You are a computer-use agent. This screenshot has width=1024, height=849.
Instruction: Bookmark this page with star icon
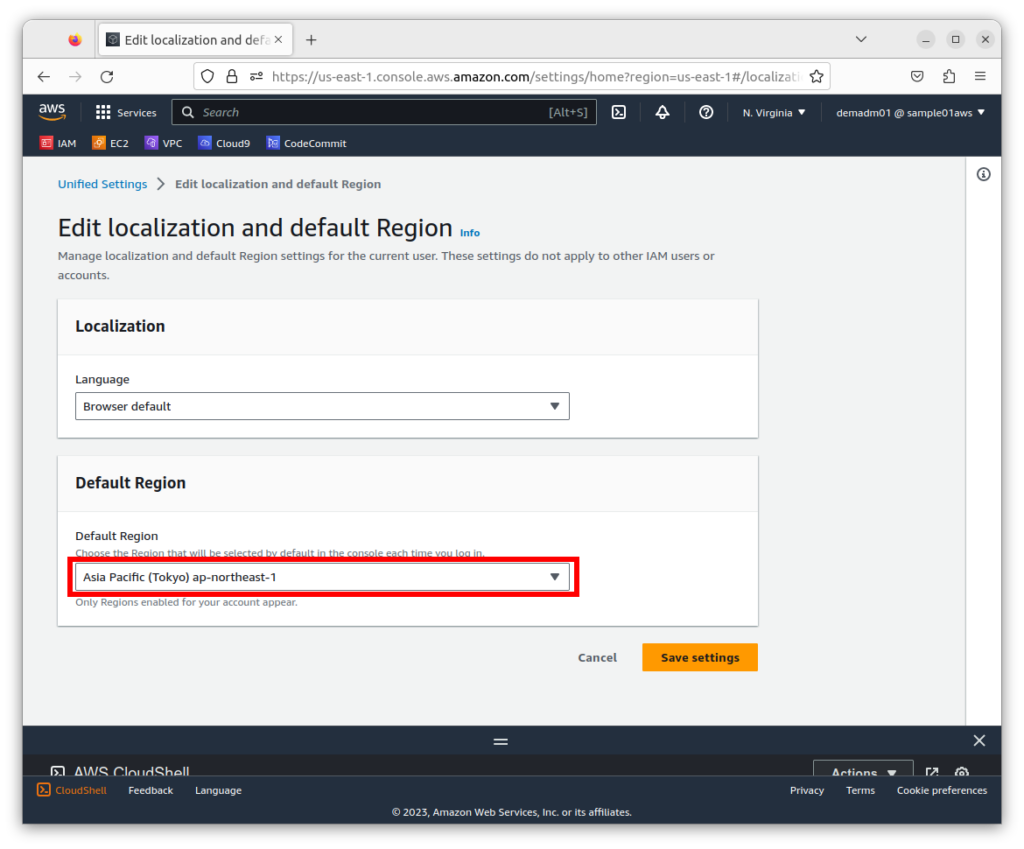816,76
